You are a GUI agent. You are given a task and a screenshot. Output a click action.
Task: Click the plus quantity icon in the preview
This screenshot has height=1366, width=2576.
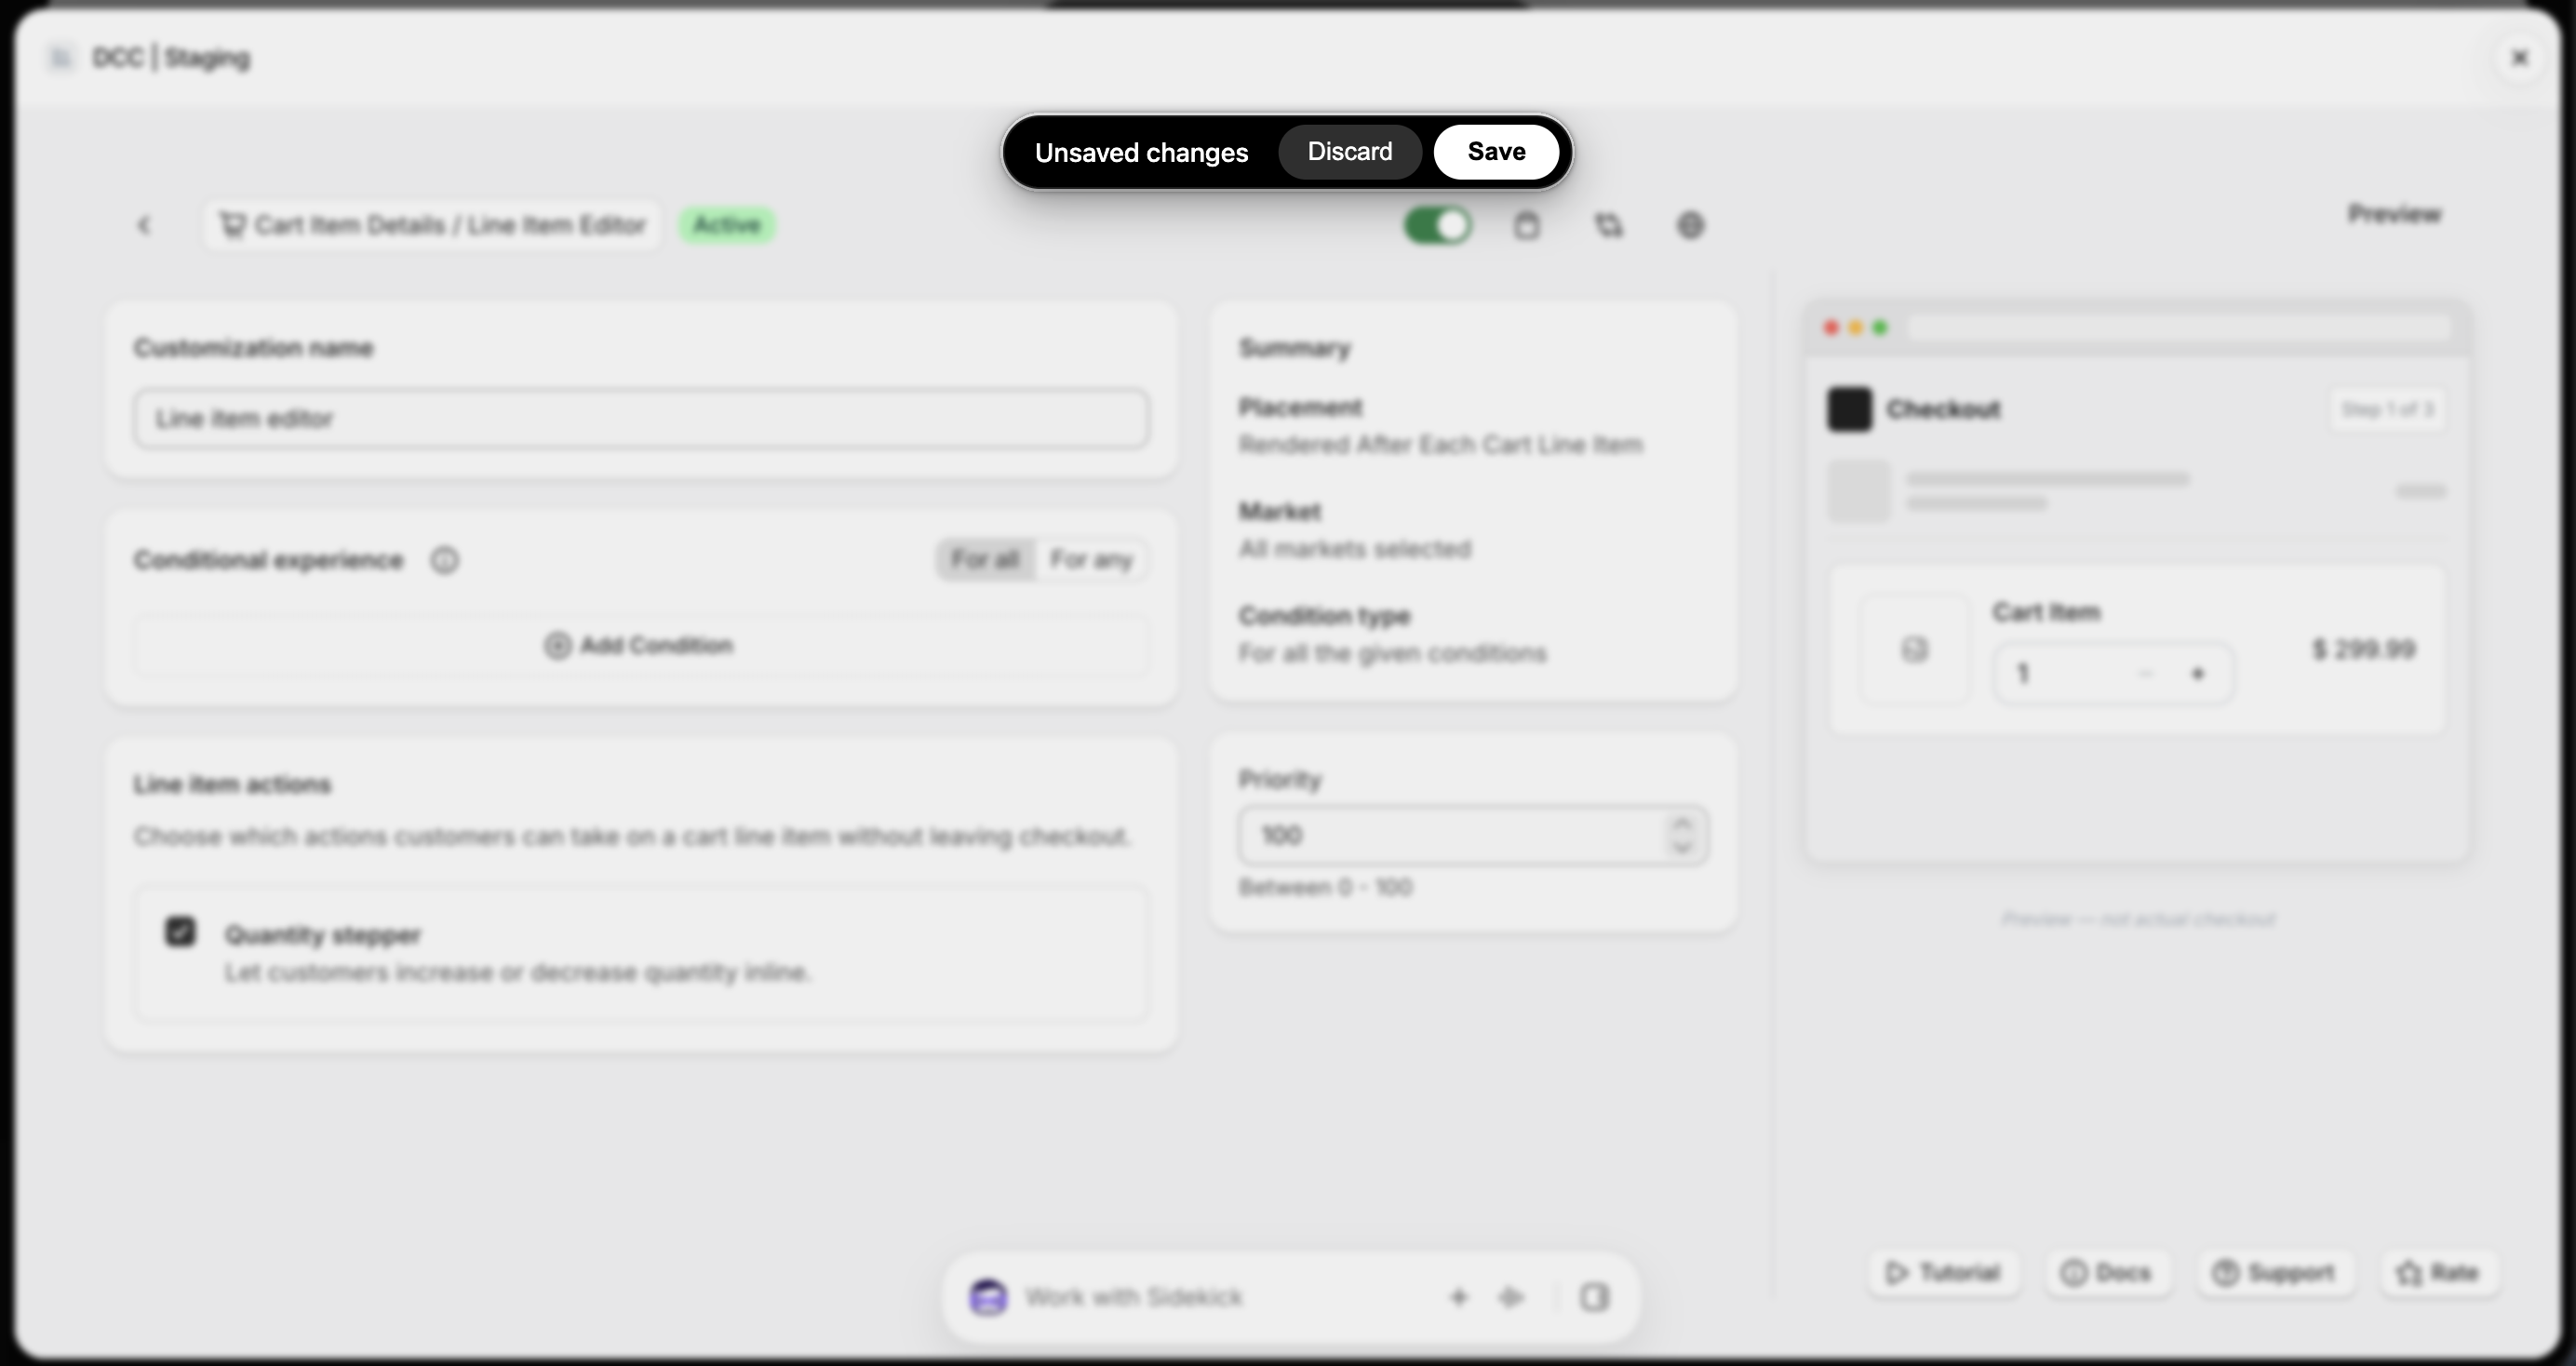(2198, 673)
